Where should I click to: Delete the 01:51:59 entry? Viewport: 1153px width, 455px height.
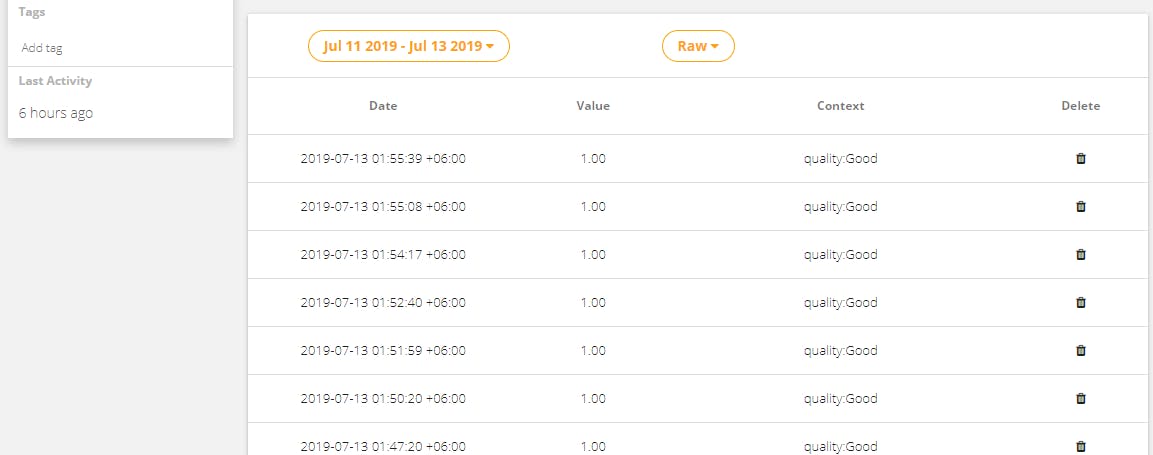(1080, 351)
